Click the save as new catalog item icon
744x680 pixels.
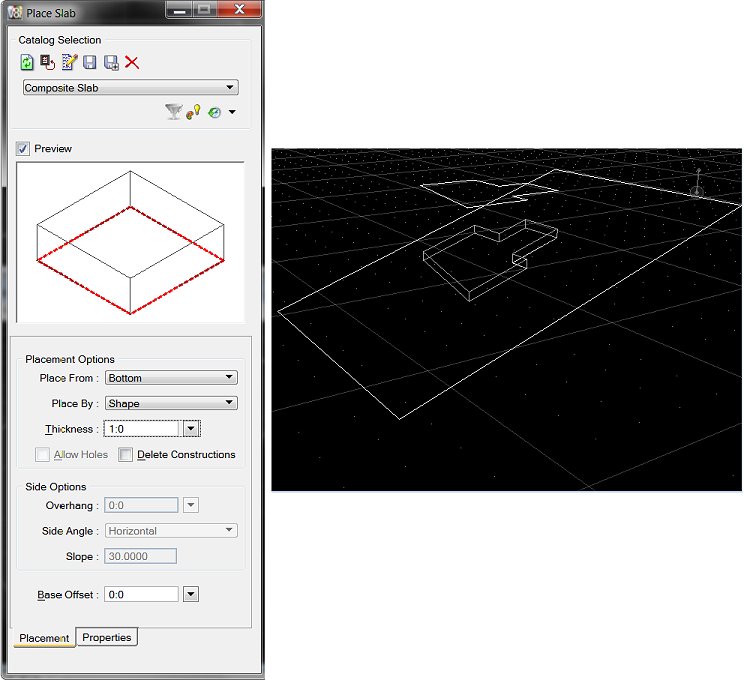pos(112,62)
